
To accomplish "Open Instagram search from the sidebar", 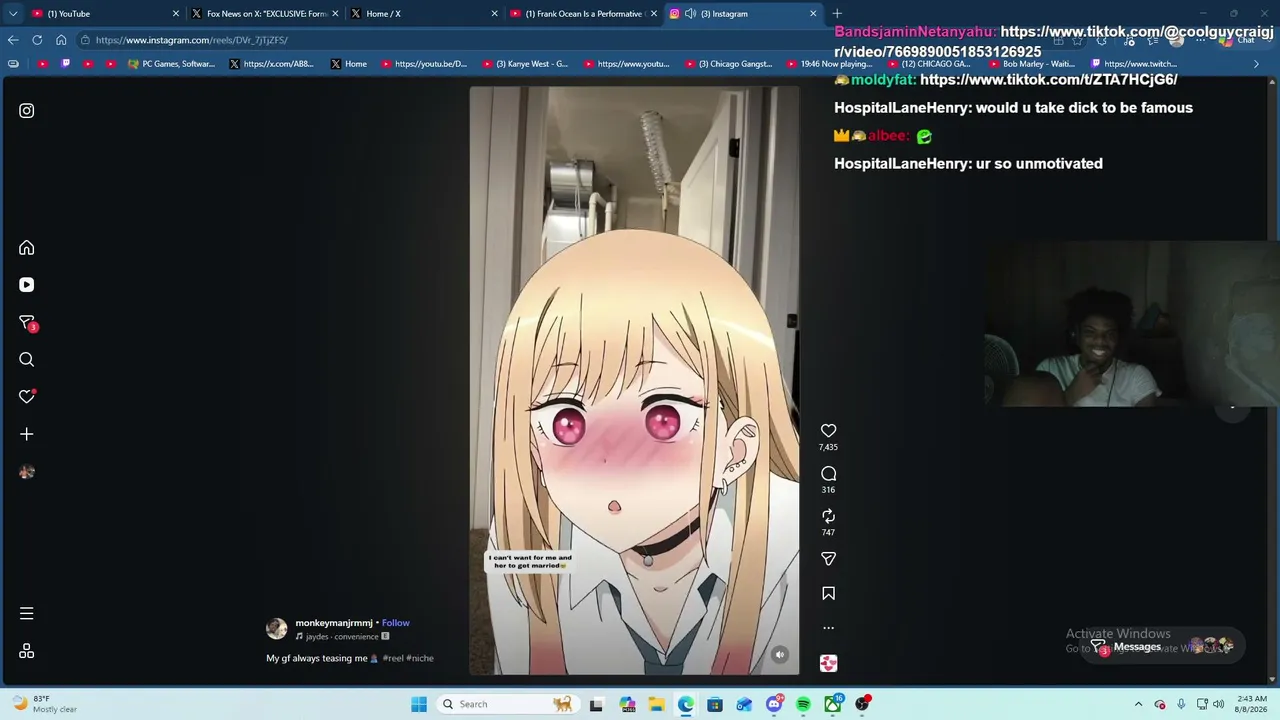I will pos(27,360).
